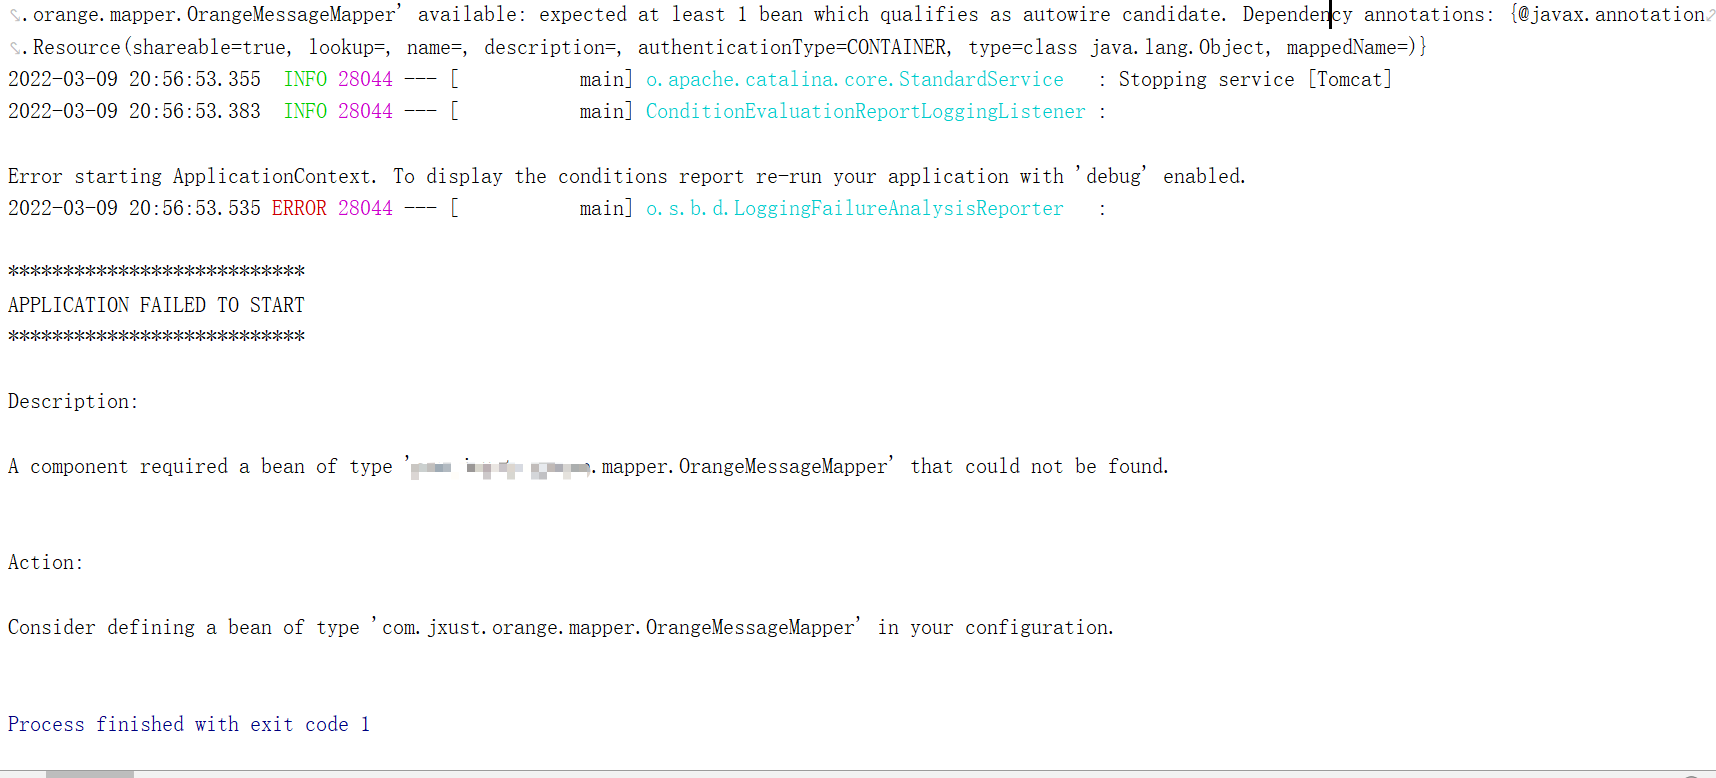Click 'APPLICATION FAILED TO START' heading

point(156,305)
